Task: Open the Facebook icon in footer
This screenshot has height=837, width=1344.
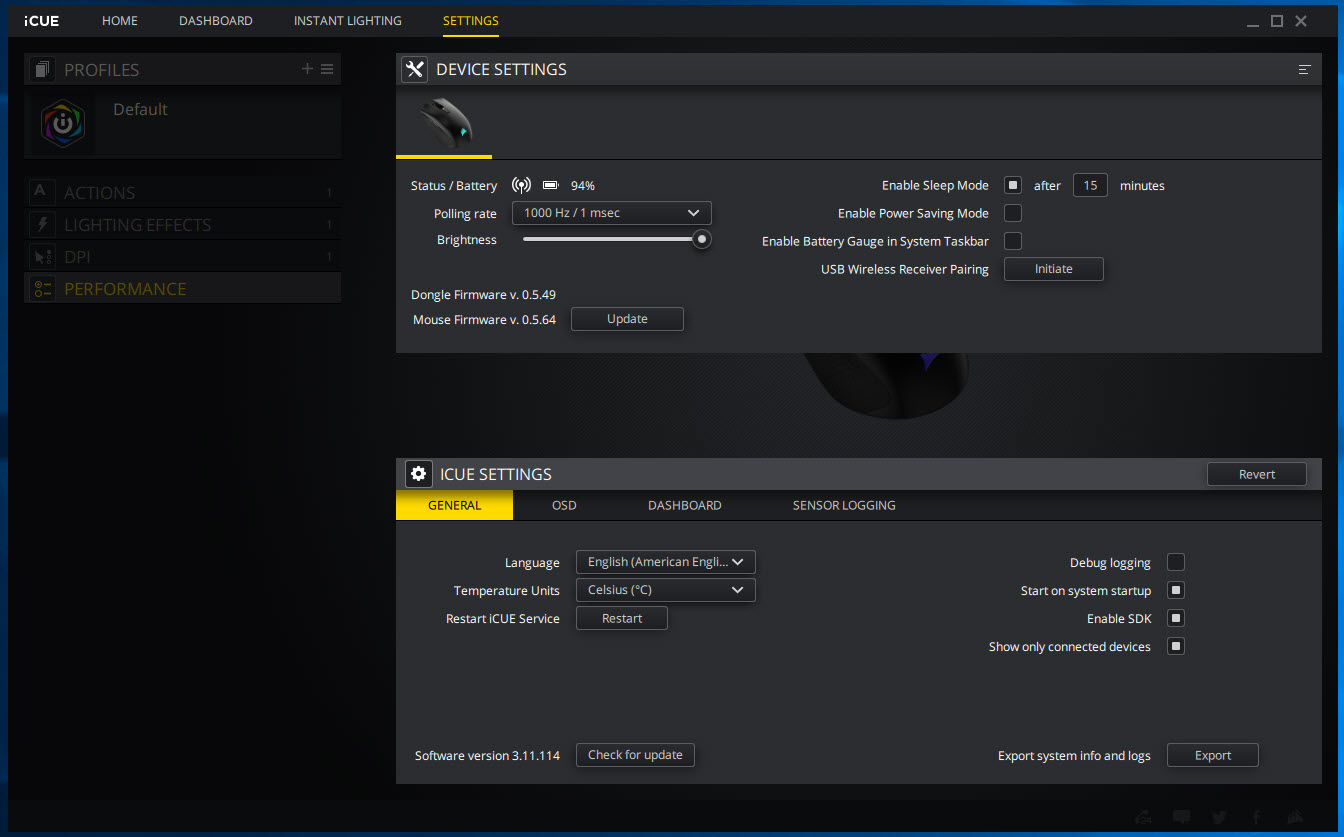Action: [x=1256, y=817]
